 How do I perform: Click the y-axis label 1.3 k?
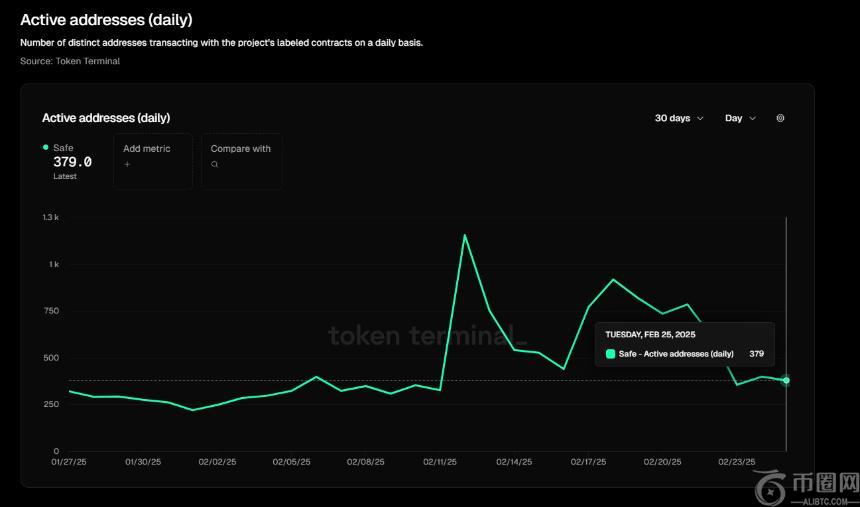point(51,217)
